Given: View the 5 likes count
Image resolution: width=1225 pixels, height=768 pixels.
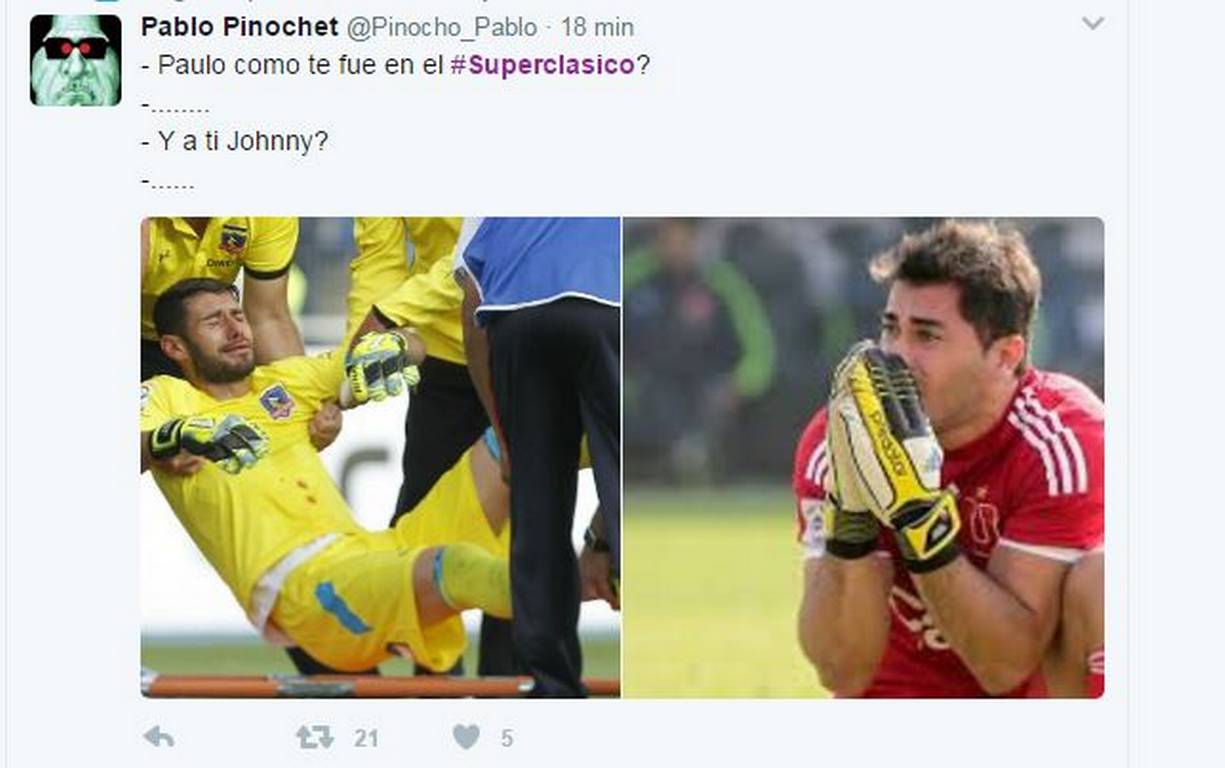Looking at the screenshot, I should click(x=507, y=738).
